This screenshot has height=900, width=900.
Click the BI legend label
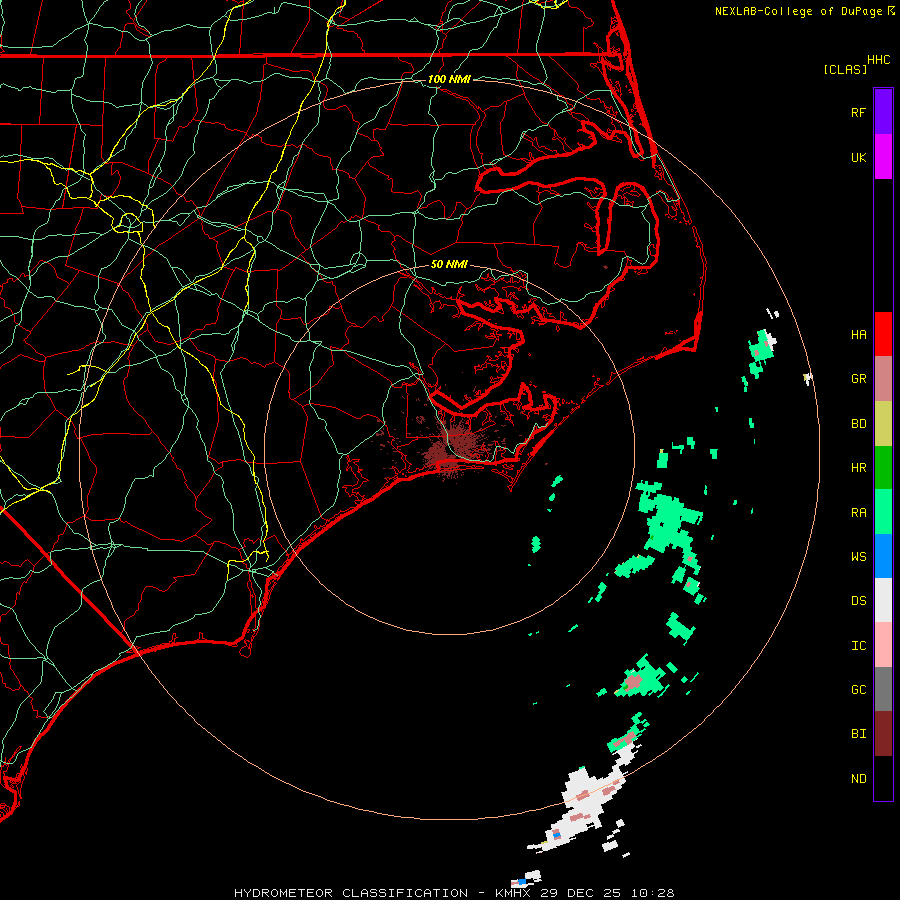(x=858, y=734)
